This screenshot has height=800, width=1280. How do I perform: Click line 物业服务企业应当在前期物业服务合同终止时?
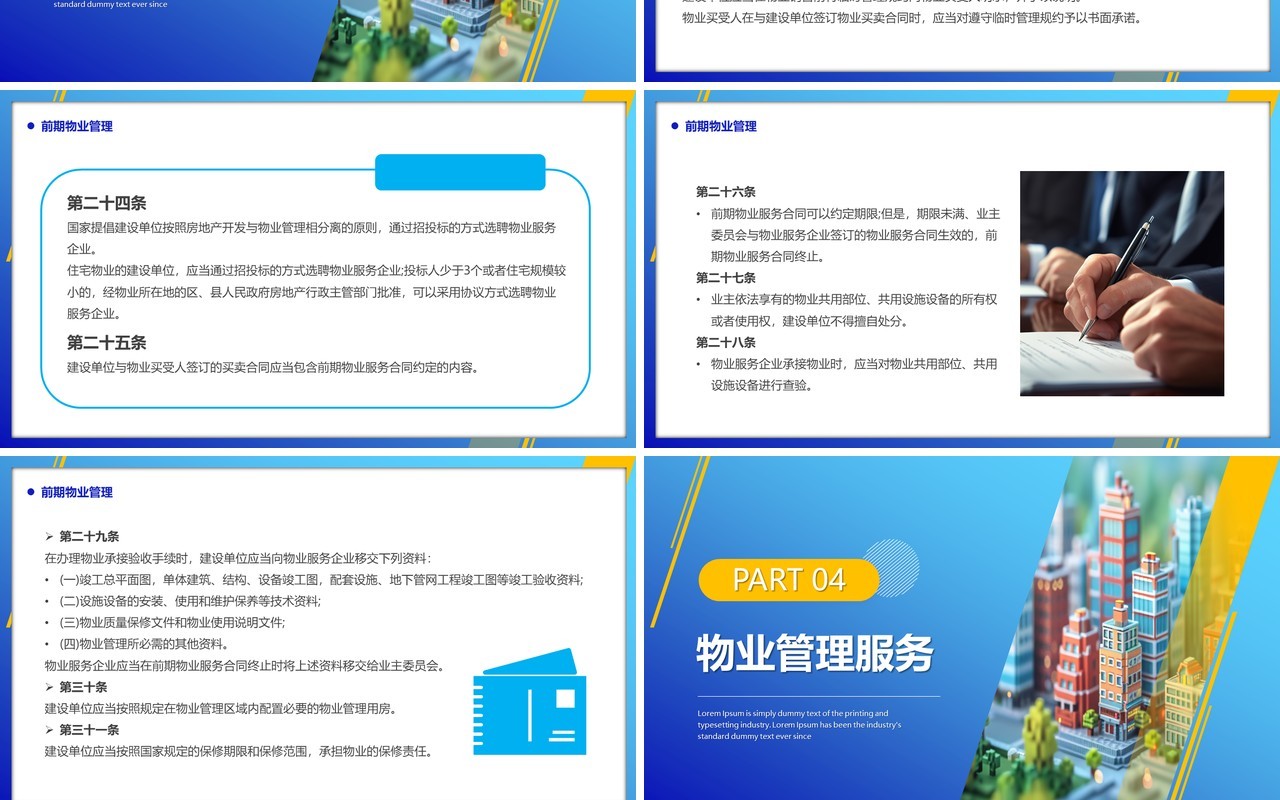(245, 665)
